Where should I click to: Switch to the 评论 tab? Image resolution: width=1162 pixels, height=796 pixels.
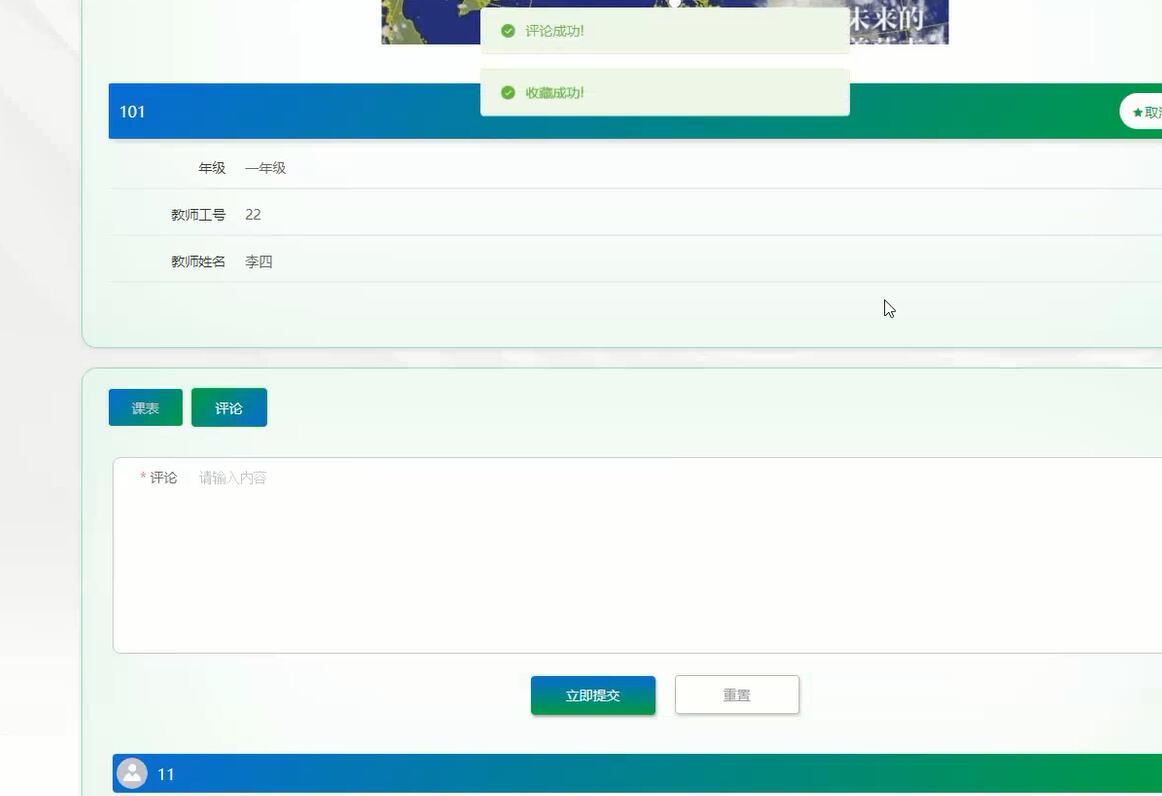[x=229, y=408]
